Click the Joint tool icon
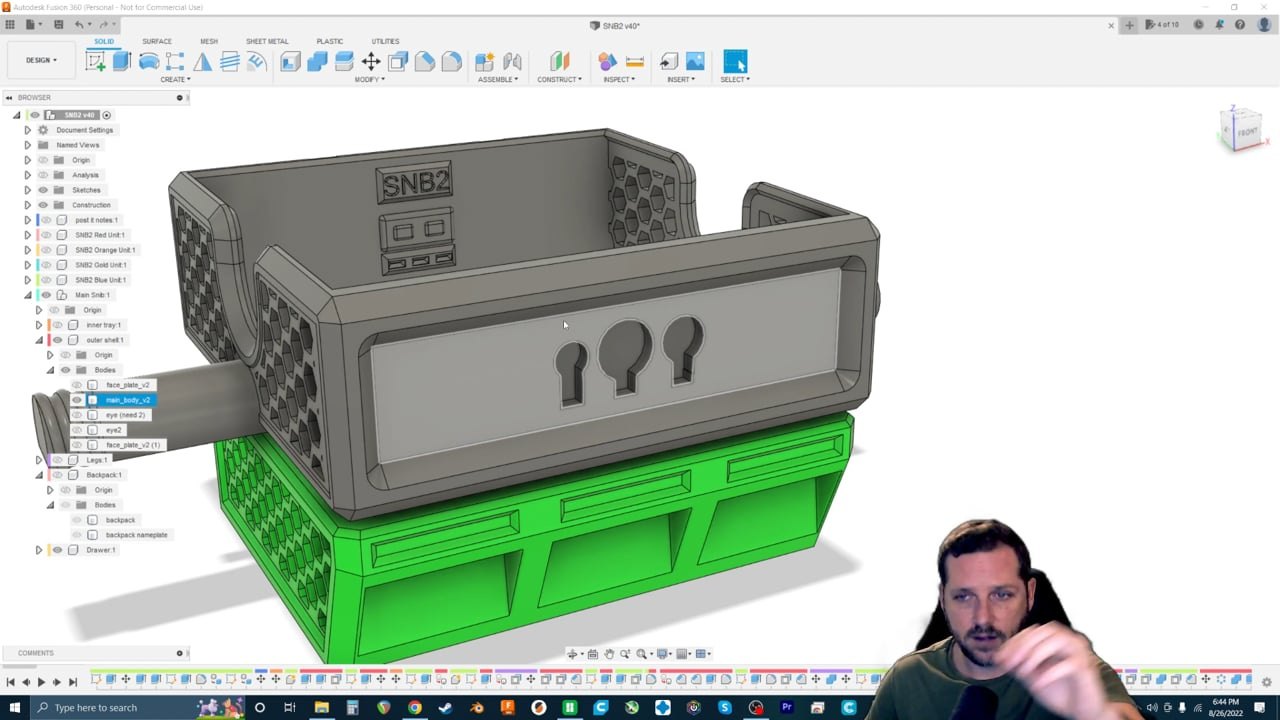Viewport: 1280px width, 720px height. (x=512, y=61)
